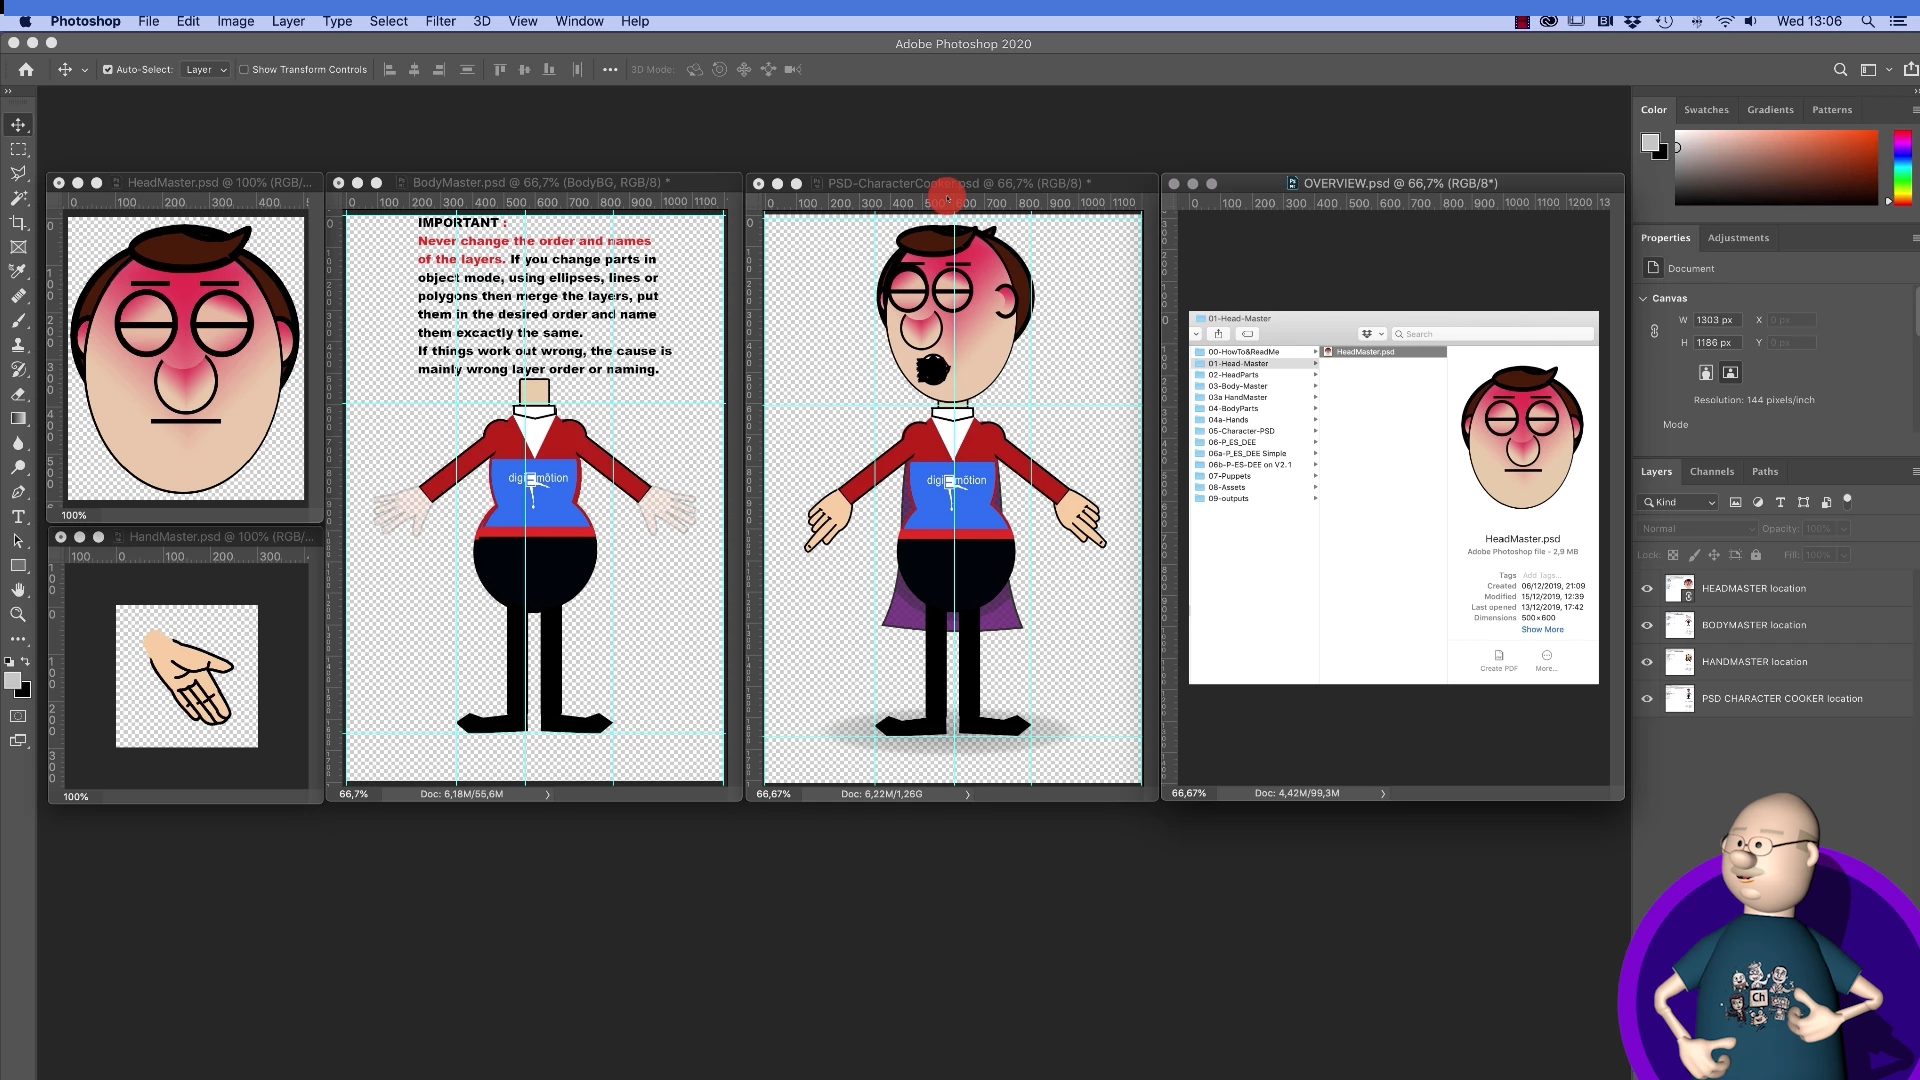Select the Move tool
The width and height of the screenshot is (1920, 1080).
tap(18, 125)
